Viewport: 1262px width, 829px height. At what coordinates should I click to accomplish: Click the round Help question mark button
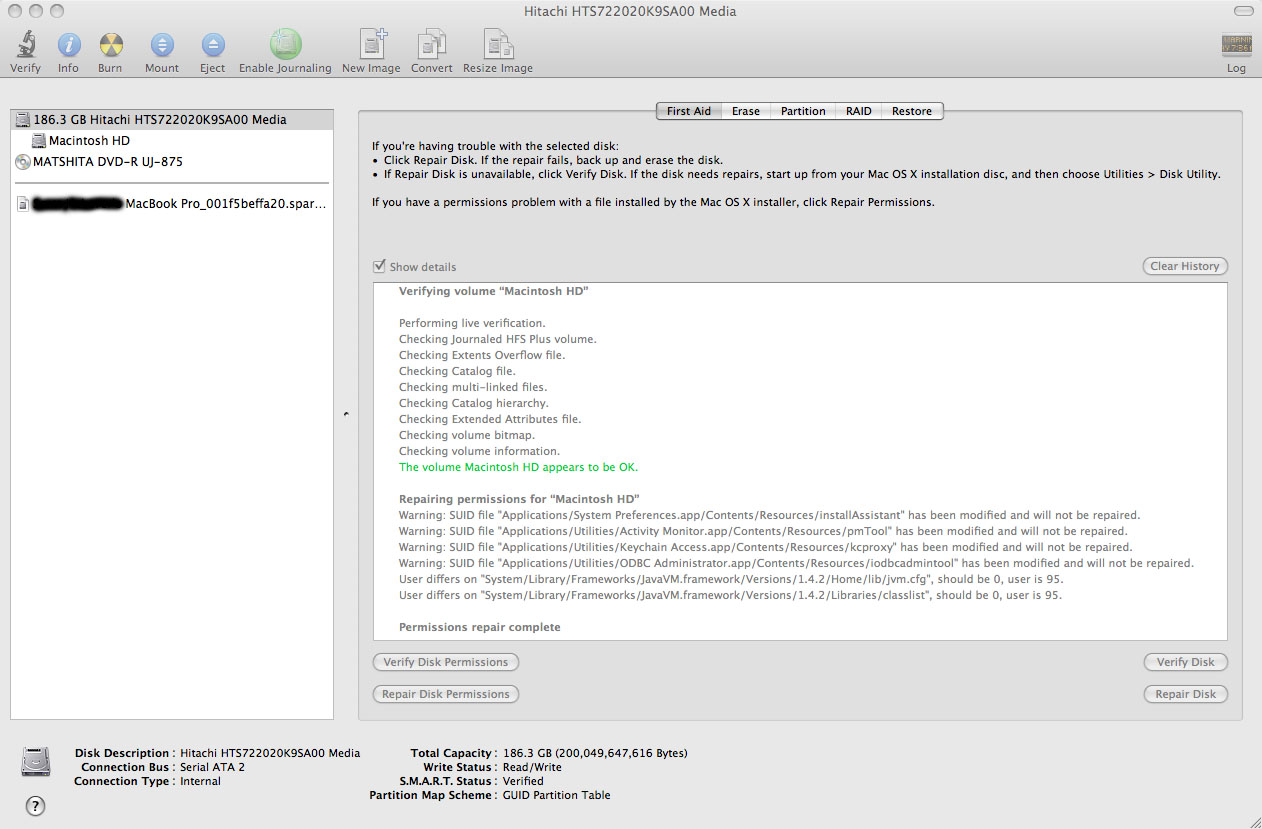click(34, 805)
